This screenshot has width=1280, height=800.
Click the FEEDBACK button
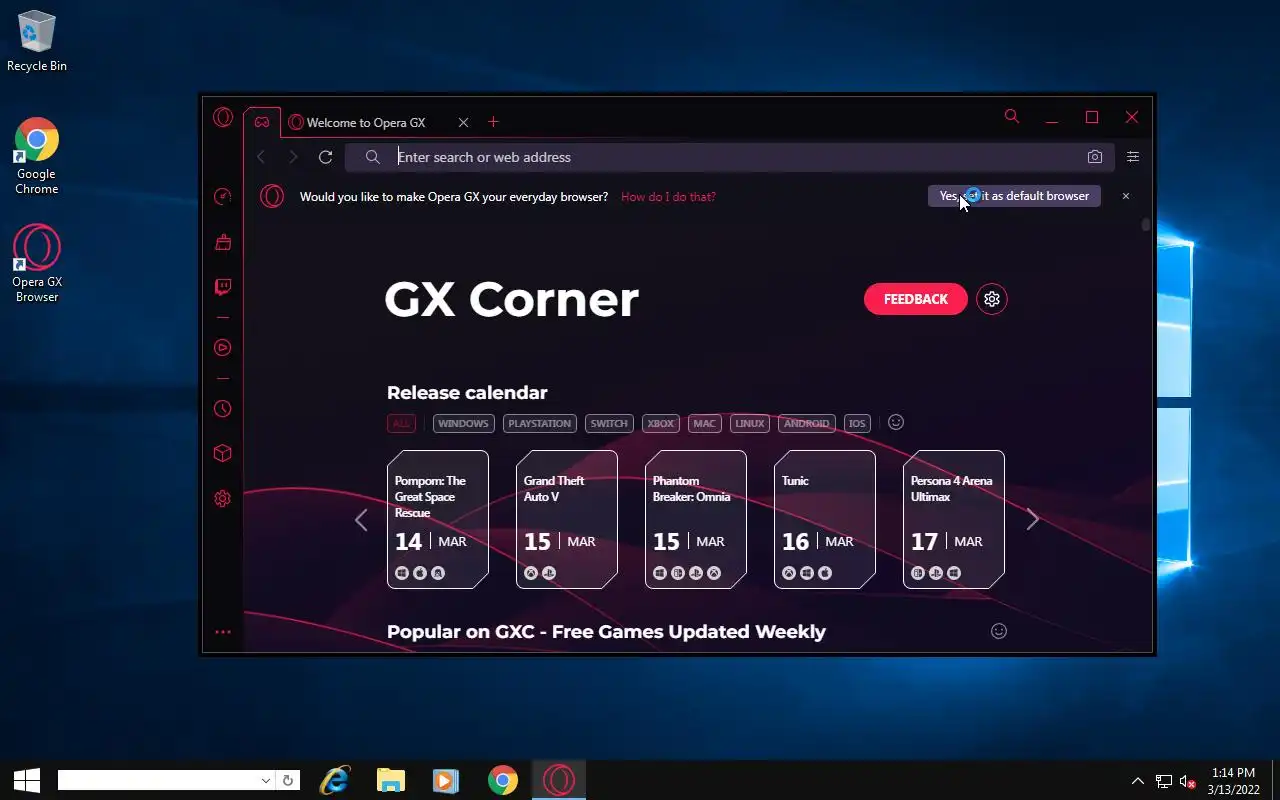916,299
